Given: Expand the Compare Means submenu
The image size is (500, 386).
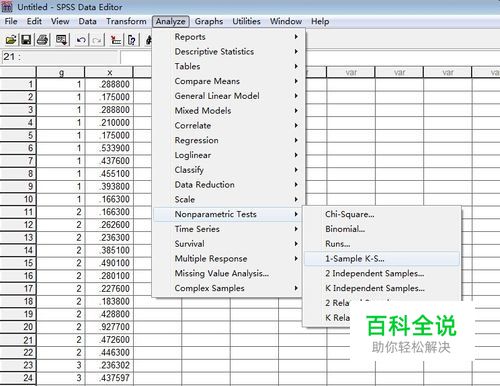Looking at the screenshot, I should [x=228, y=81].
